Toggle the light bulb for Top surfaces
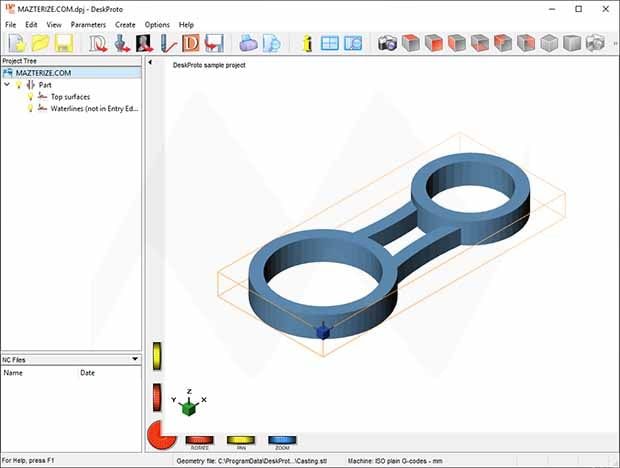Image resolution: width=620 pixels, height=468 pixels. [30, 96]
